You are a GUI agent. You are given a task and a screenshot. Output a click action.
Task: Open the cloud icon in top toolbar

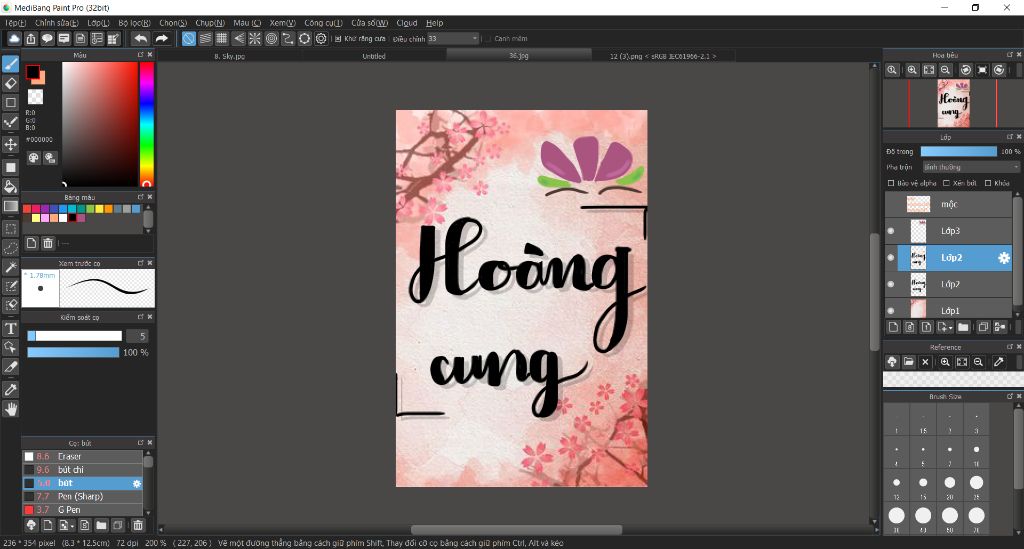pos(14,39)
